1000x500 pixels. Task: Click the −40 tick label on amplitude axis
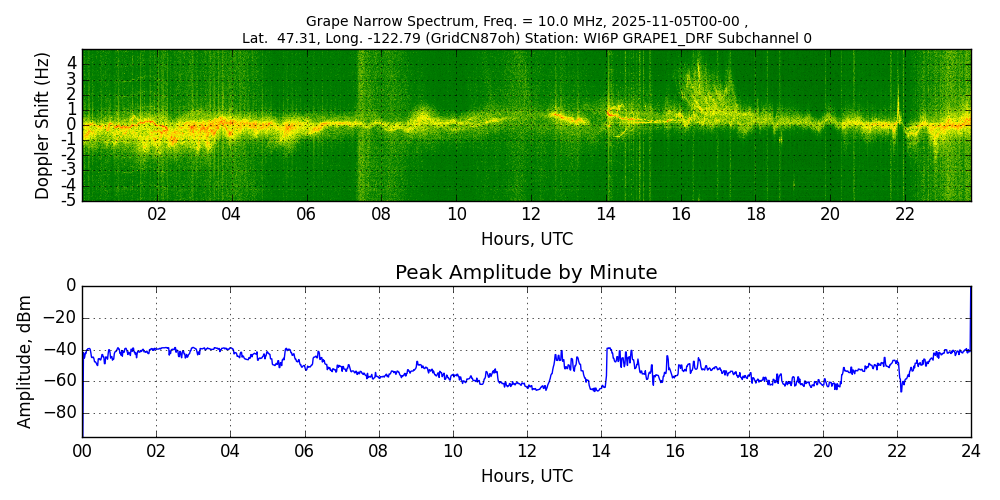[62, 349]
